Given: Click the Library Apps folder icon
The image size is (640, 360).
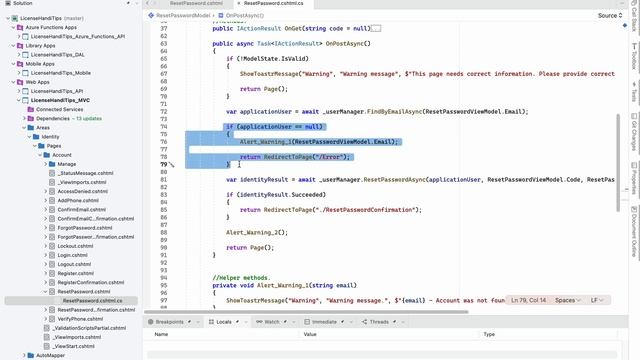Looking at the screenshot, I should 20,46.
